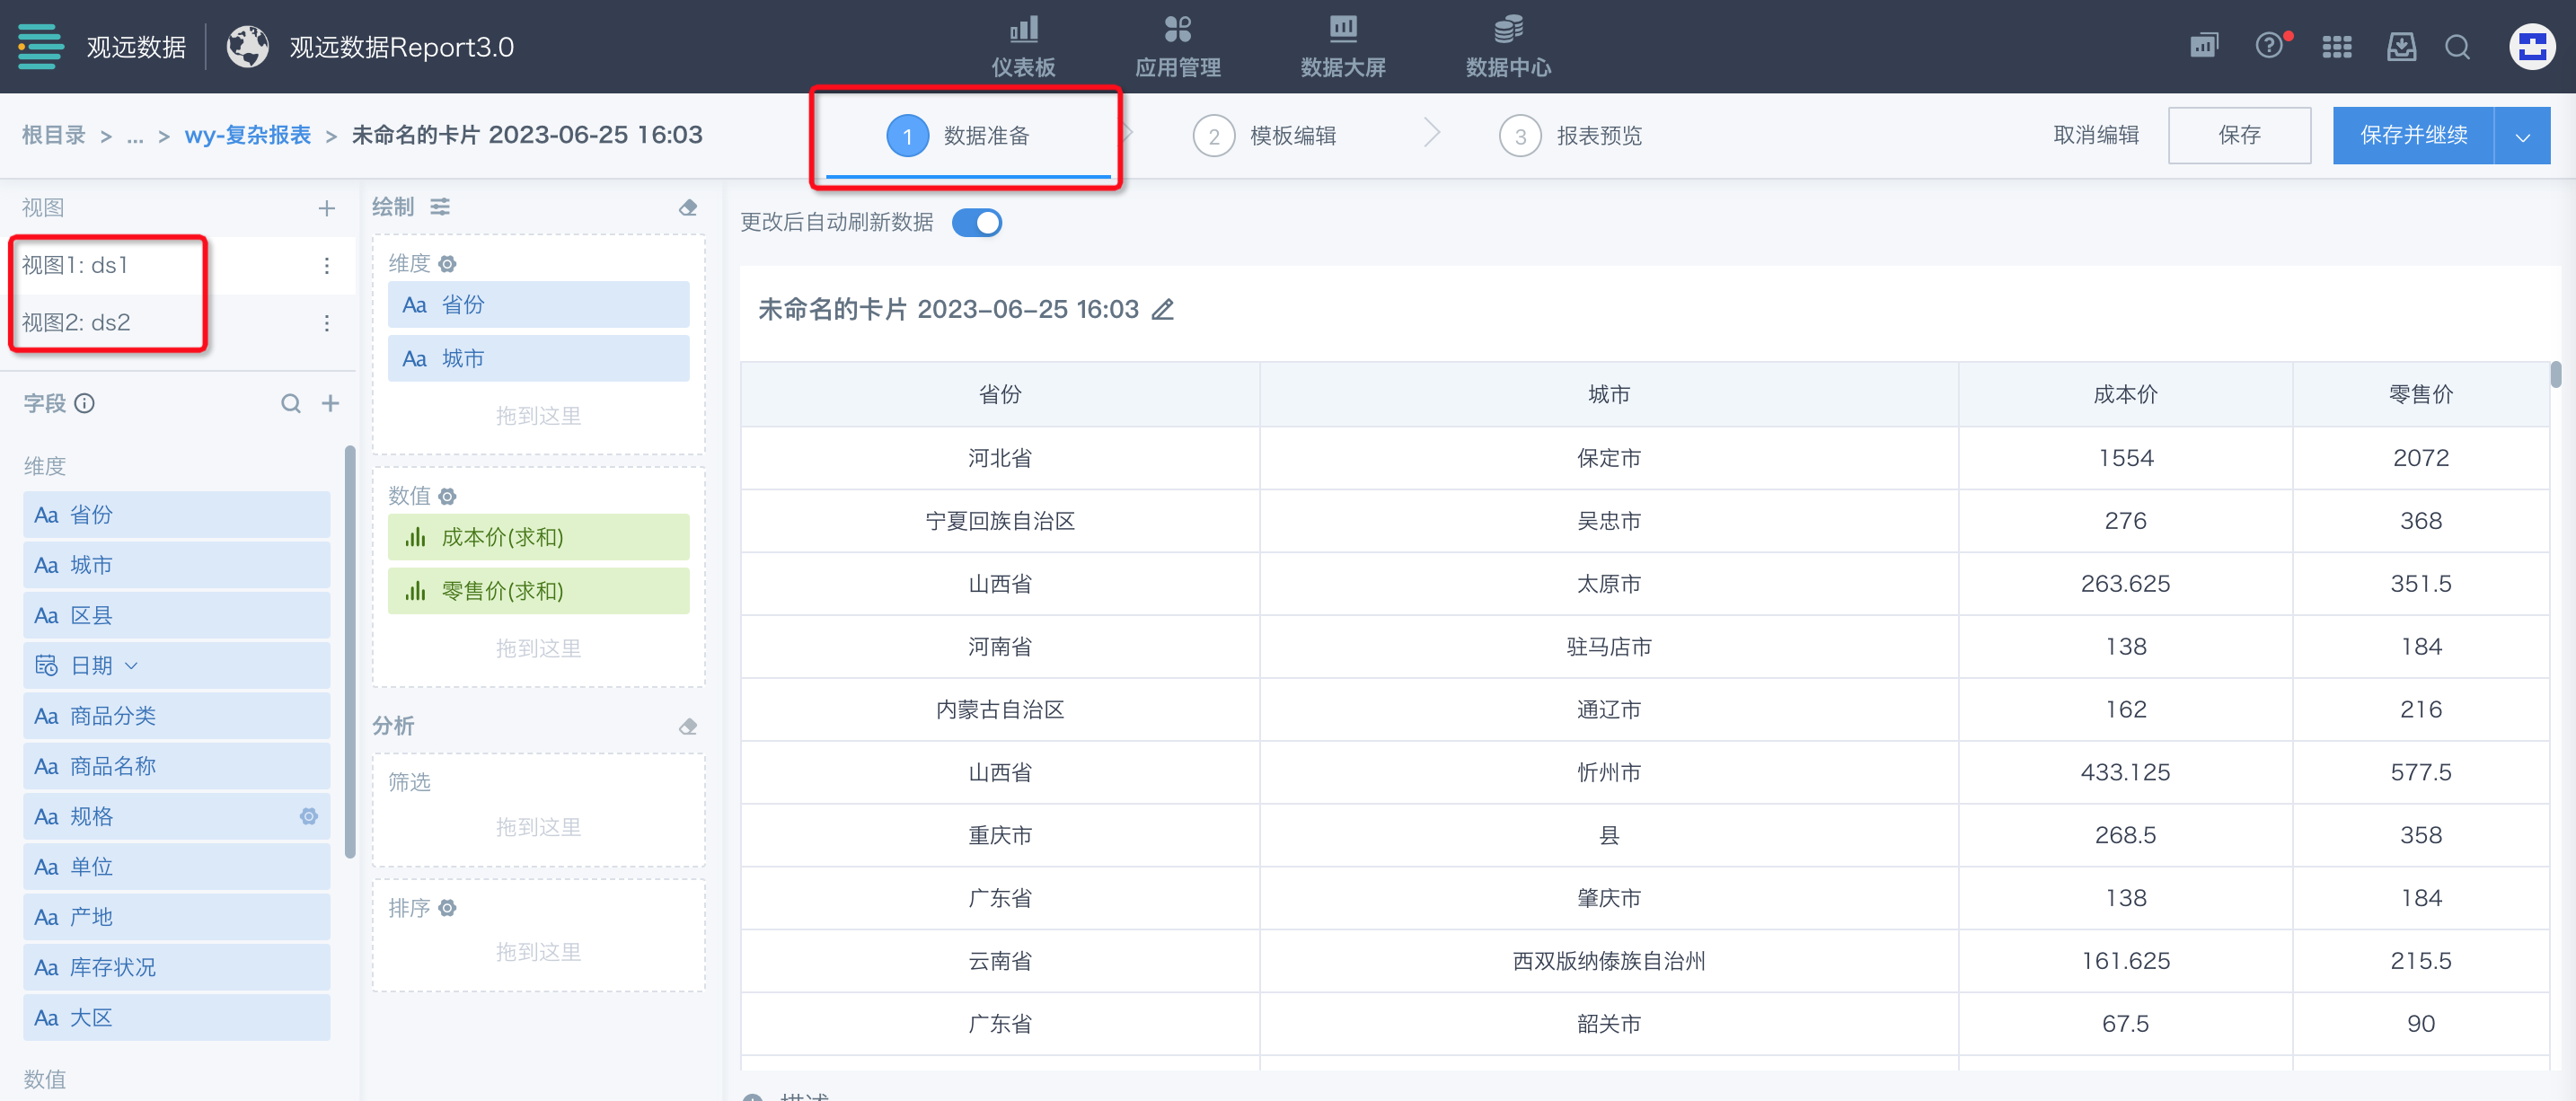Click the eraser icon in the 分析 panel
Screen dimensions: 2576x1101
688,727
